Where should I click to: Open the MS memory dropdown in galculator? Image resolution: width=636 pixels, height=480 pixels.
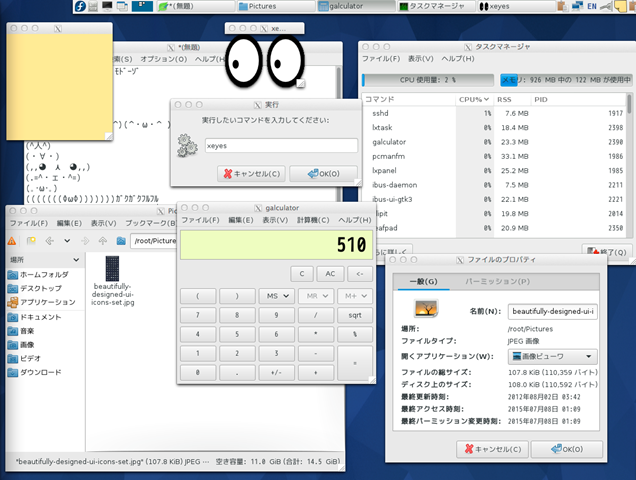pos(273,296)
